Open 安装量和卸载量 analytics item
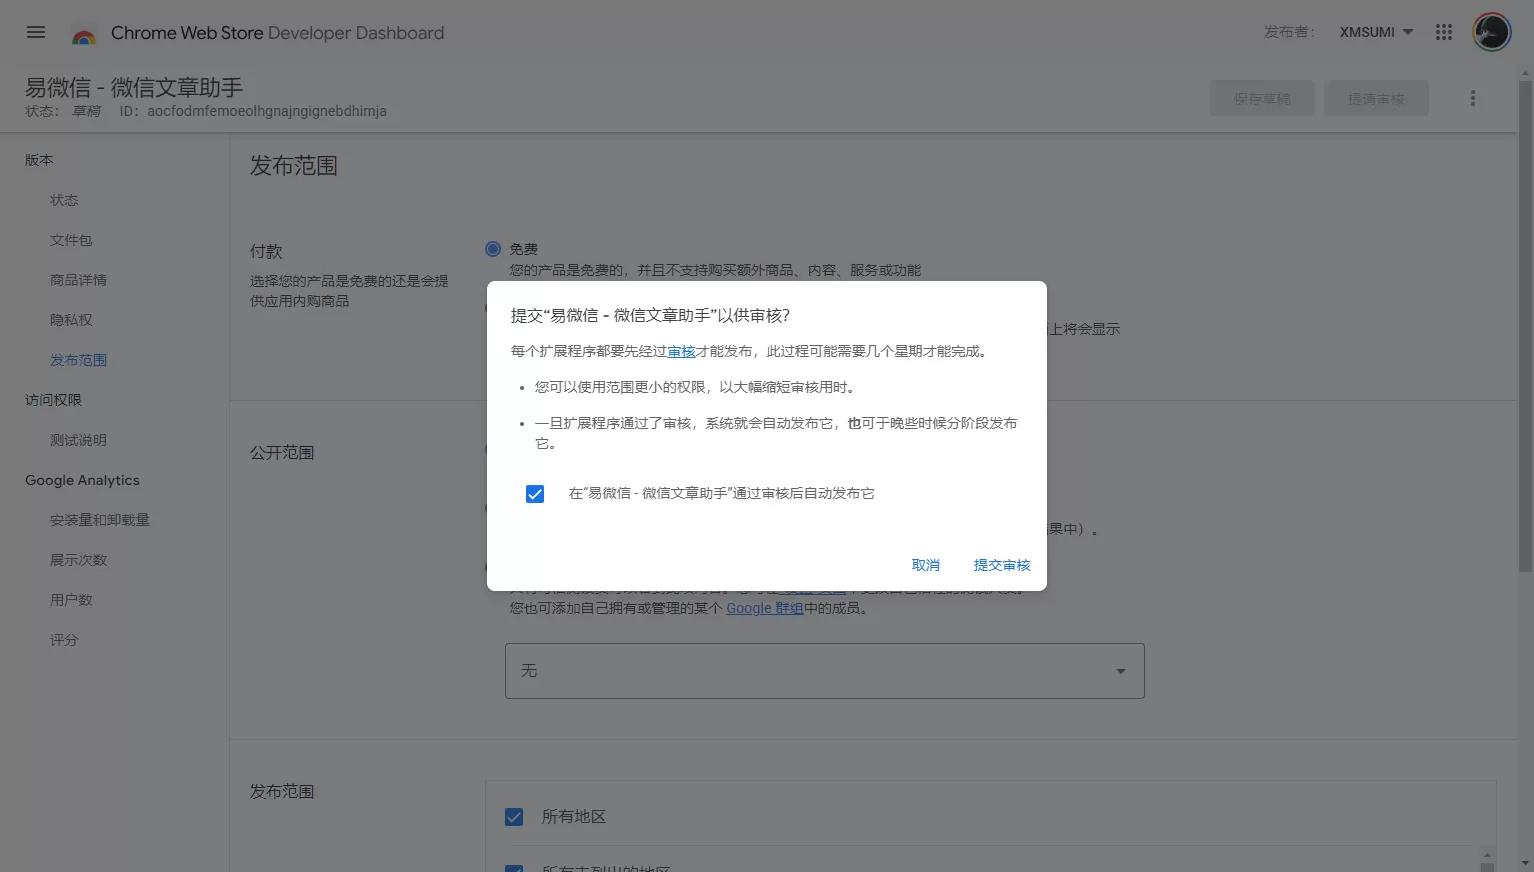The width and height of the screenshot is (1534, 872). (x=100, y=520)
